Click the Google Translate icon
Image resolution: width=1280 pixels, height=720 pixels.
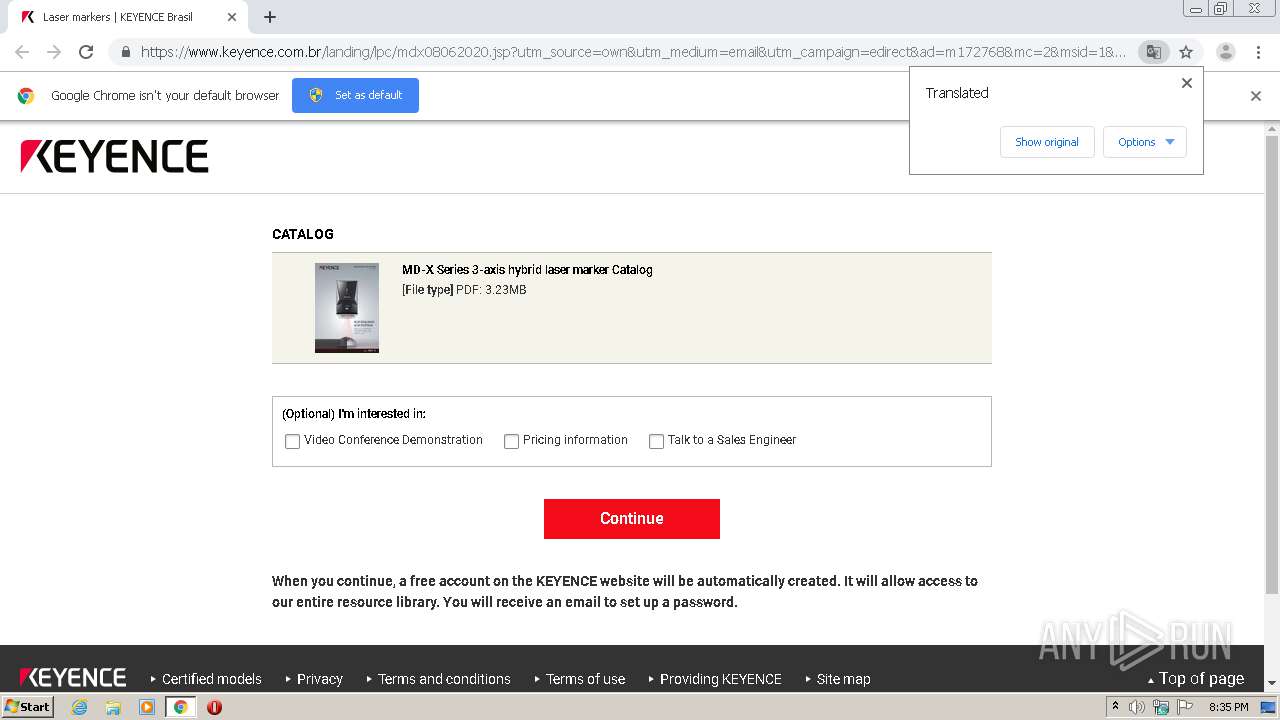pyautogui.click(x=1153, y=52)
